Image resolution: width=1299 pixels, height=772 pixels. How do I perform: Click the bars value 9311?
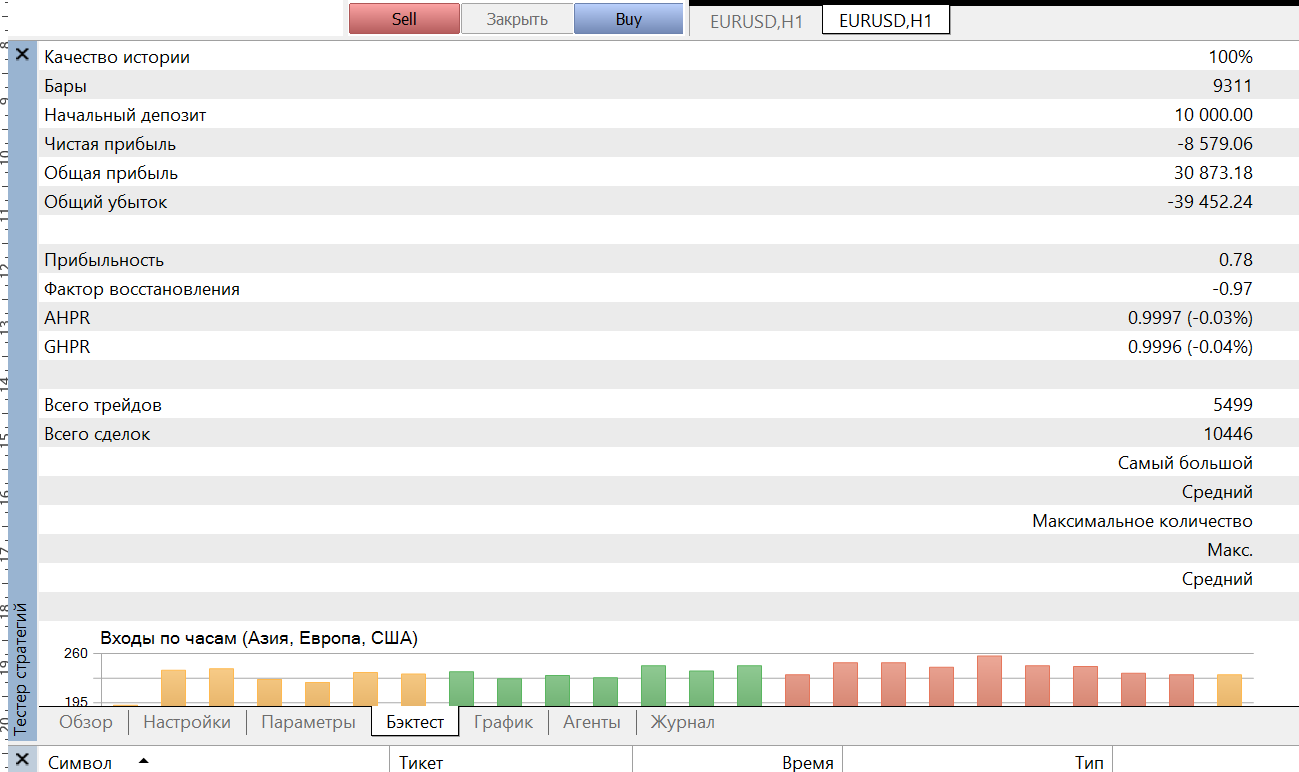point(1234,86)
